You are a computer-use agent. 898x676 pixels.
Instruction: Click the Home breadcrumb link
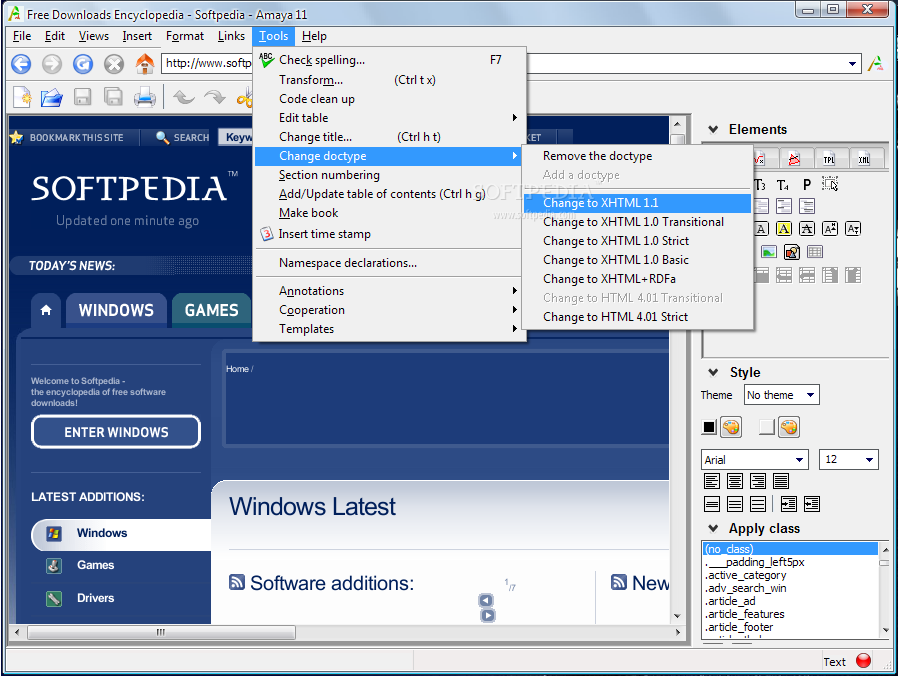(237, 369)
